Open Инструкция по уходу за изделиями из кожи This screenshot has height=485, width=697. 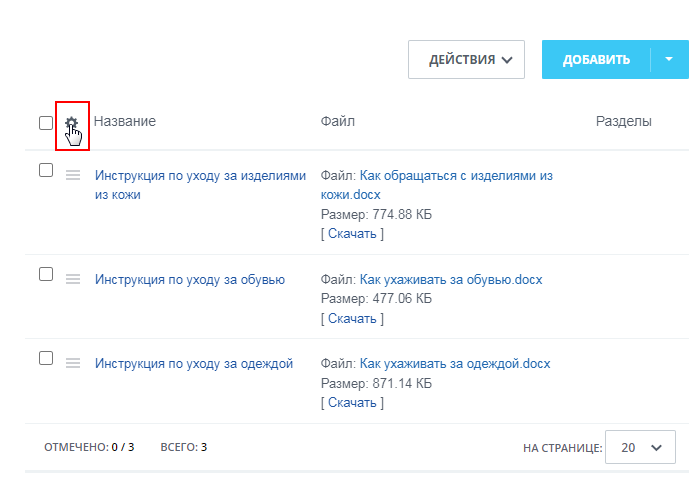tap(200, 185)
